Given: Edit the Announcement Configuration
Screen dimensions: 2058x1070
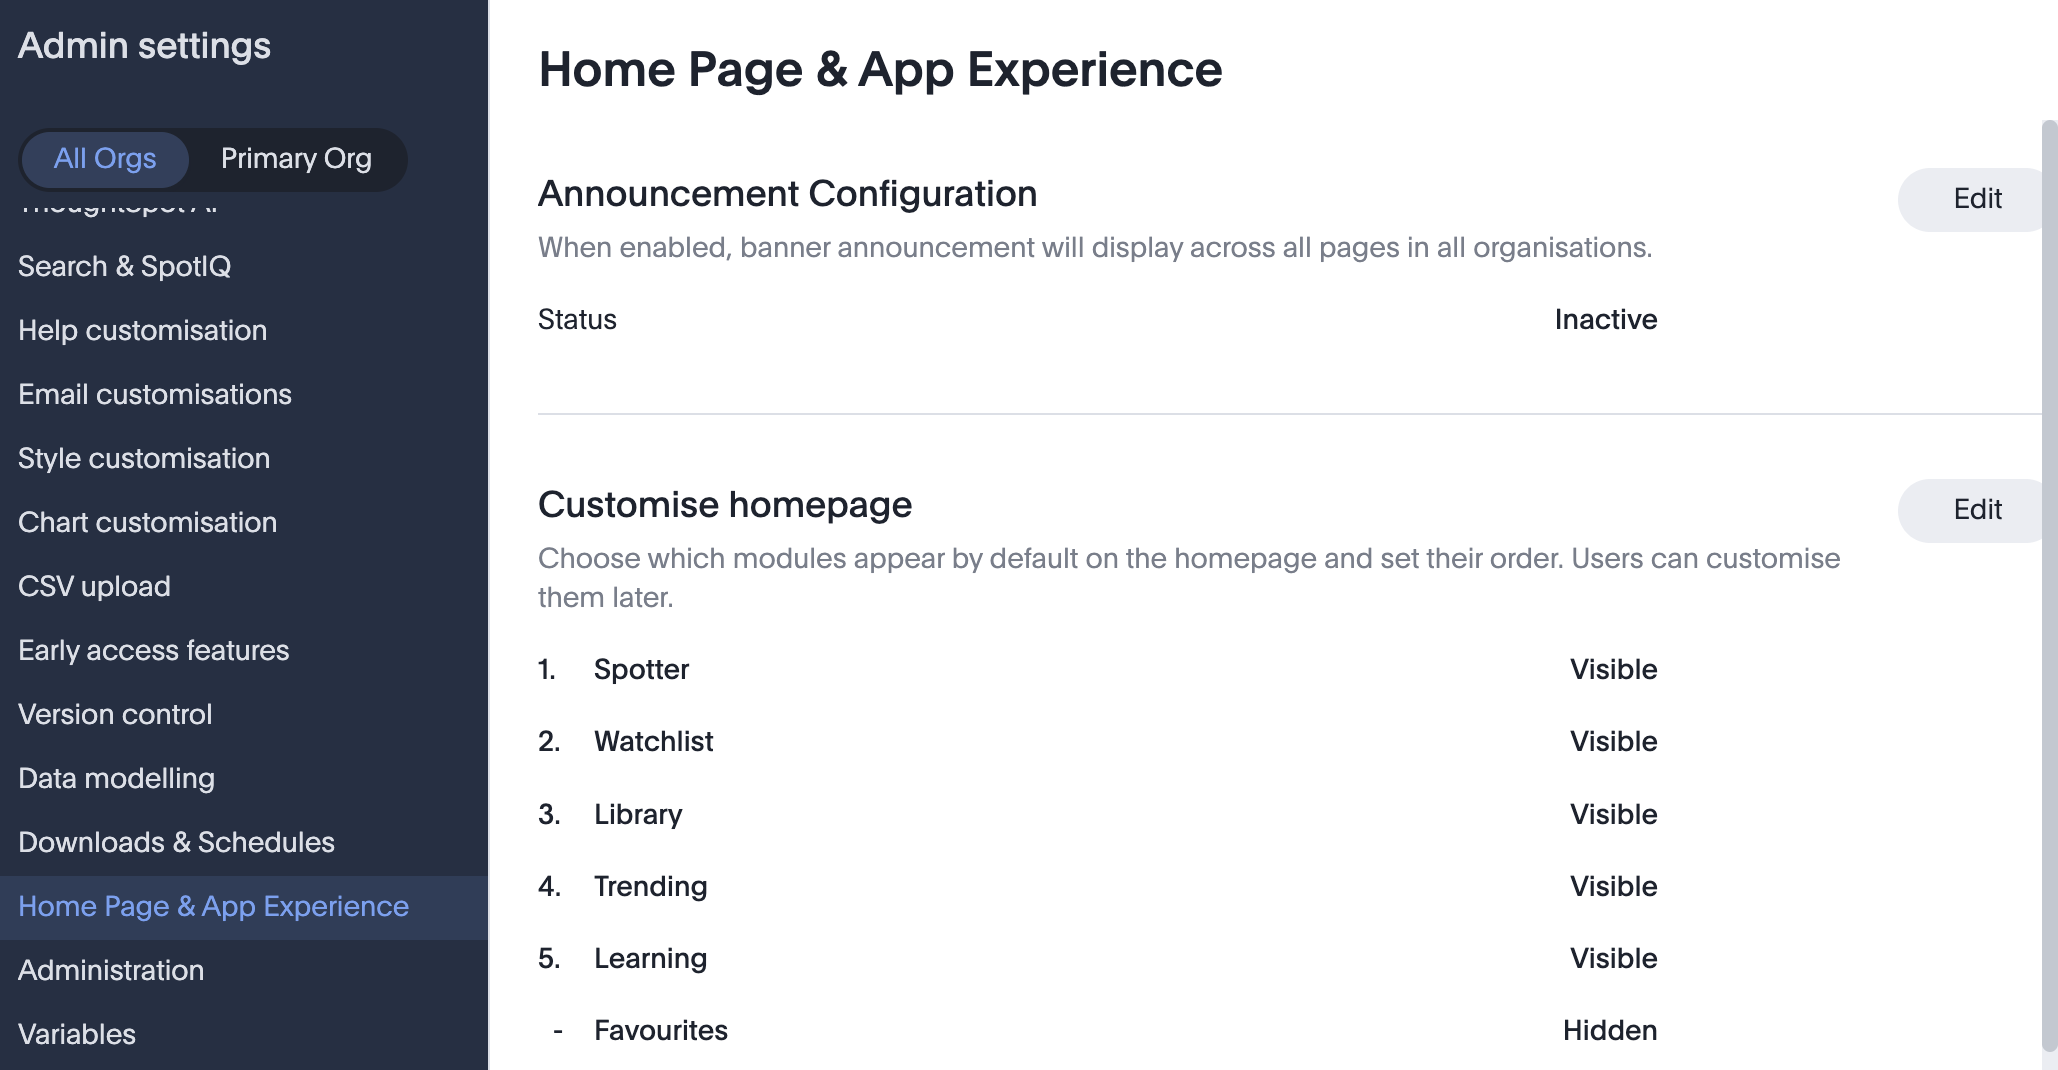Looking at the screenshot, I should 1975,198.
